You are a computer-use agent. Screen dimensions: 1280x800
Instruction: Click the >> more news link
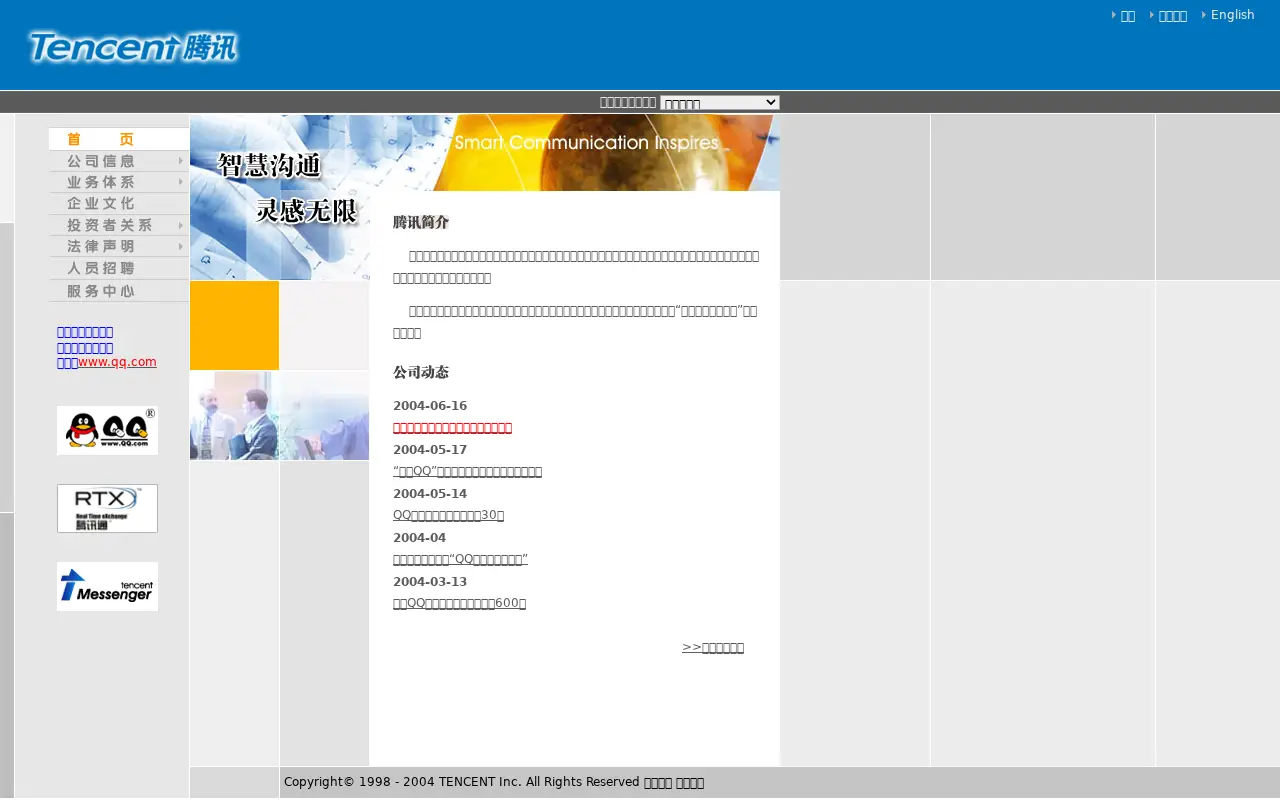[713, 648]
